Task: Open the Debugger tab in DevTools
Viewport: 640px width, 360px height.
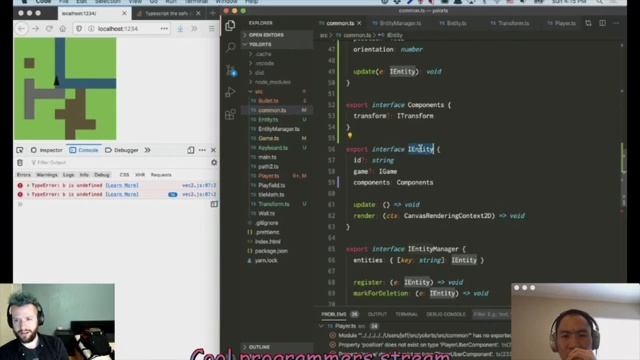Action: coord(122,150)
